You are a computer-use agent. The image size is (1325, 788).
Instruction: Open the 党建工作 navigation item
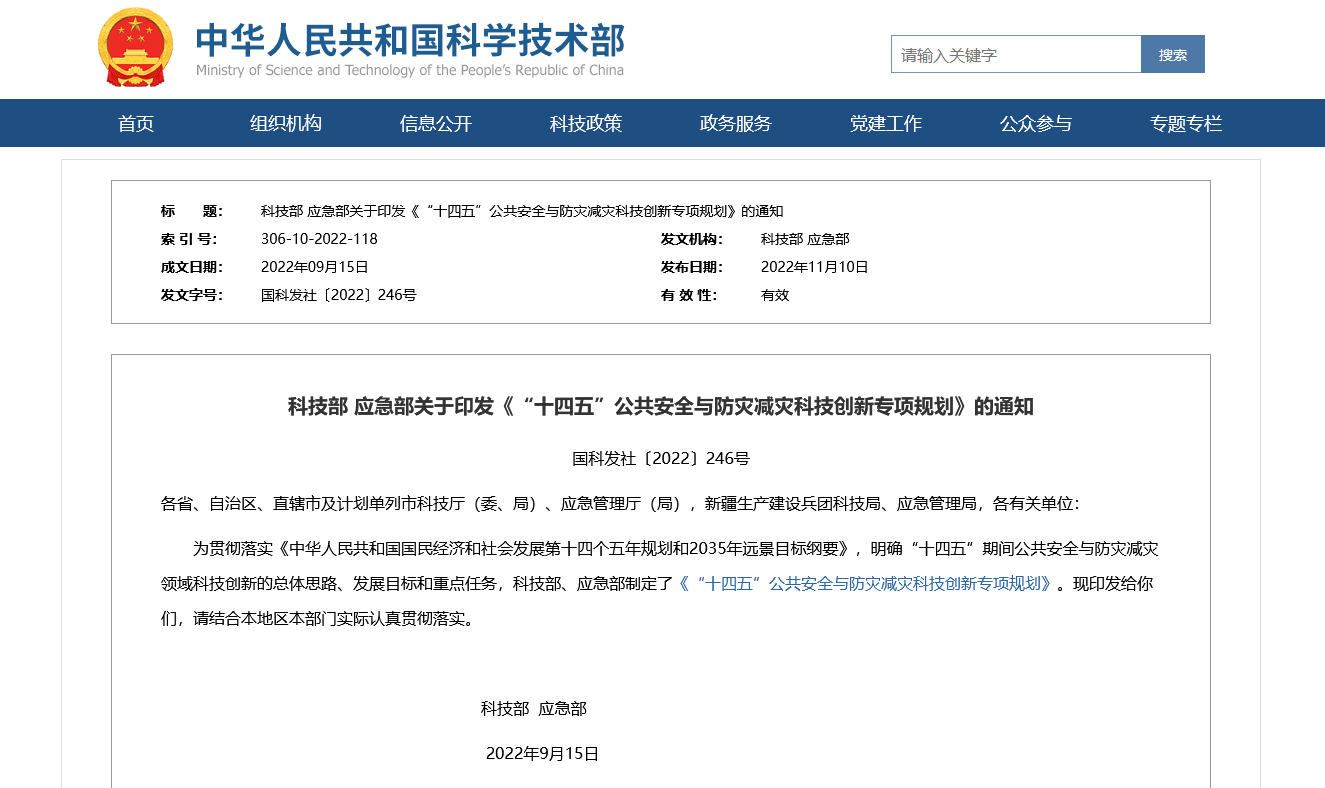point(886,124)
